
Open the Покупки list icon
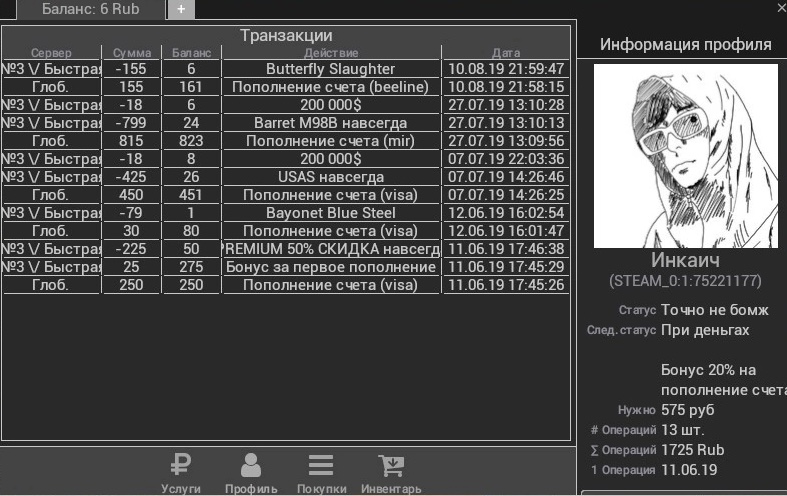321,466
